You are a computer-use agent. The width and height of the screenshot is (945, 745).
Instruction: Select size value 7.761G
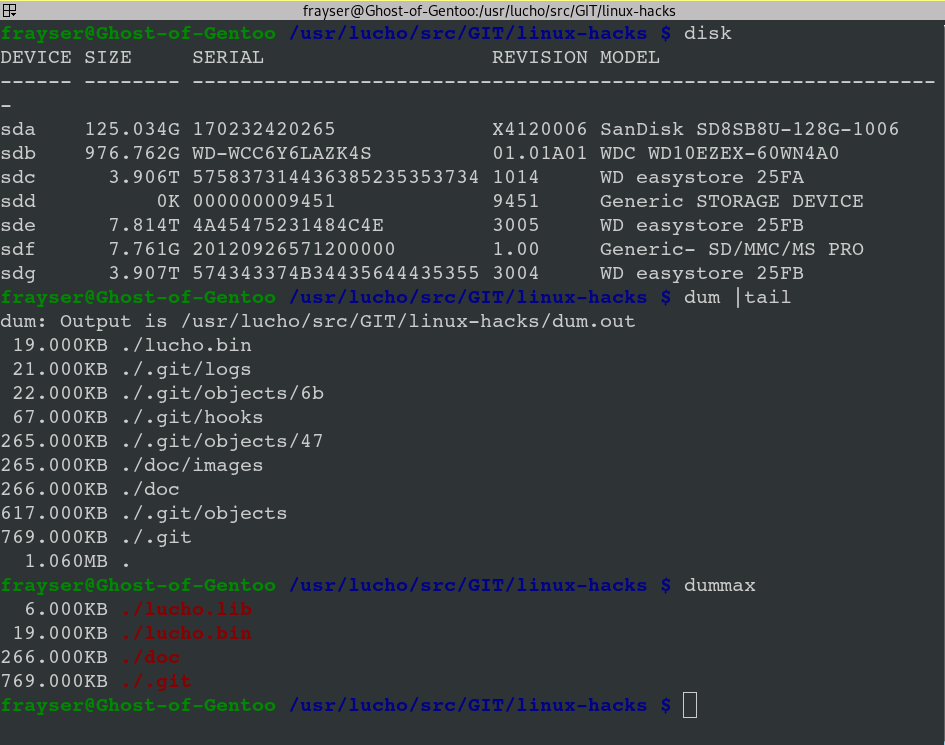click(144, 249)
